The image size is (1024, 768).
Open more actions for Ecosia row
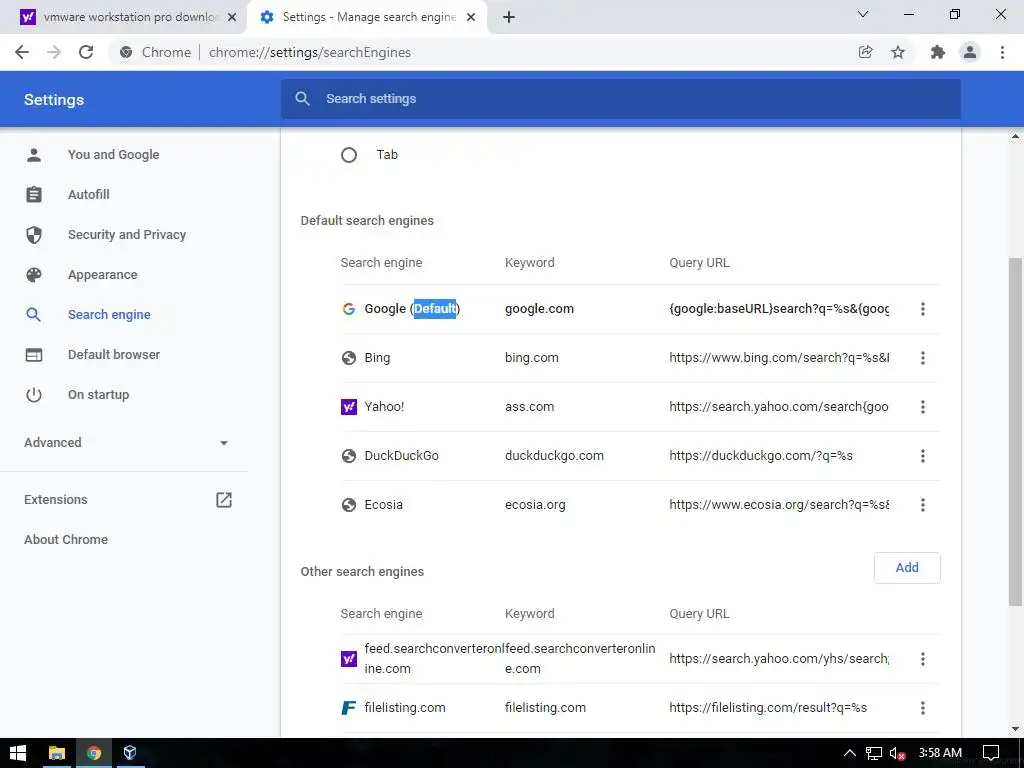coord(923,505)
